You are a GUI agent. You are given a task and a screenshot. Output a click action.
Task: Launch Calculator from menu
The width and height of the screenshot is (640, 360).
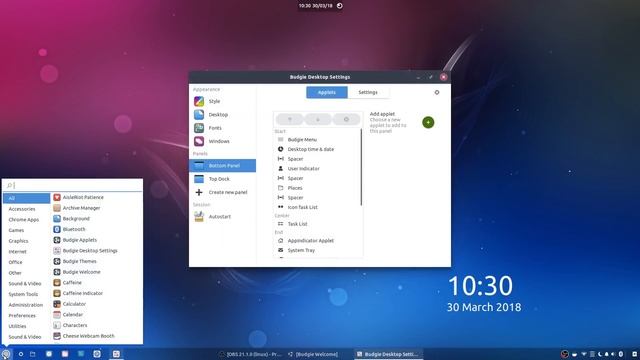(96, 304)
